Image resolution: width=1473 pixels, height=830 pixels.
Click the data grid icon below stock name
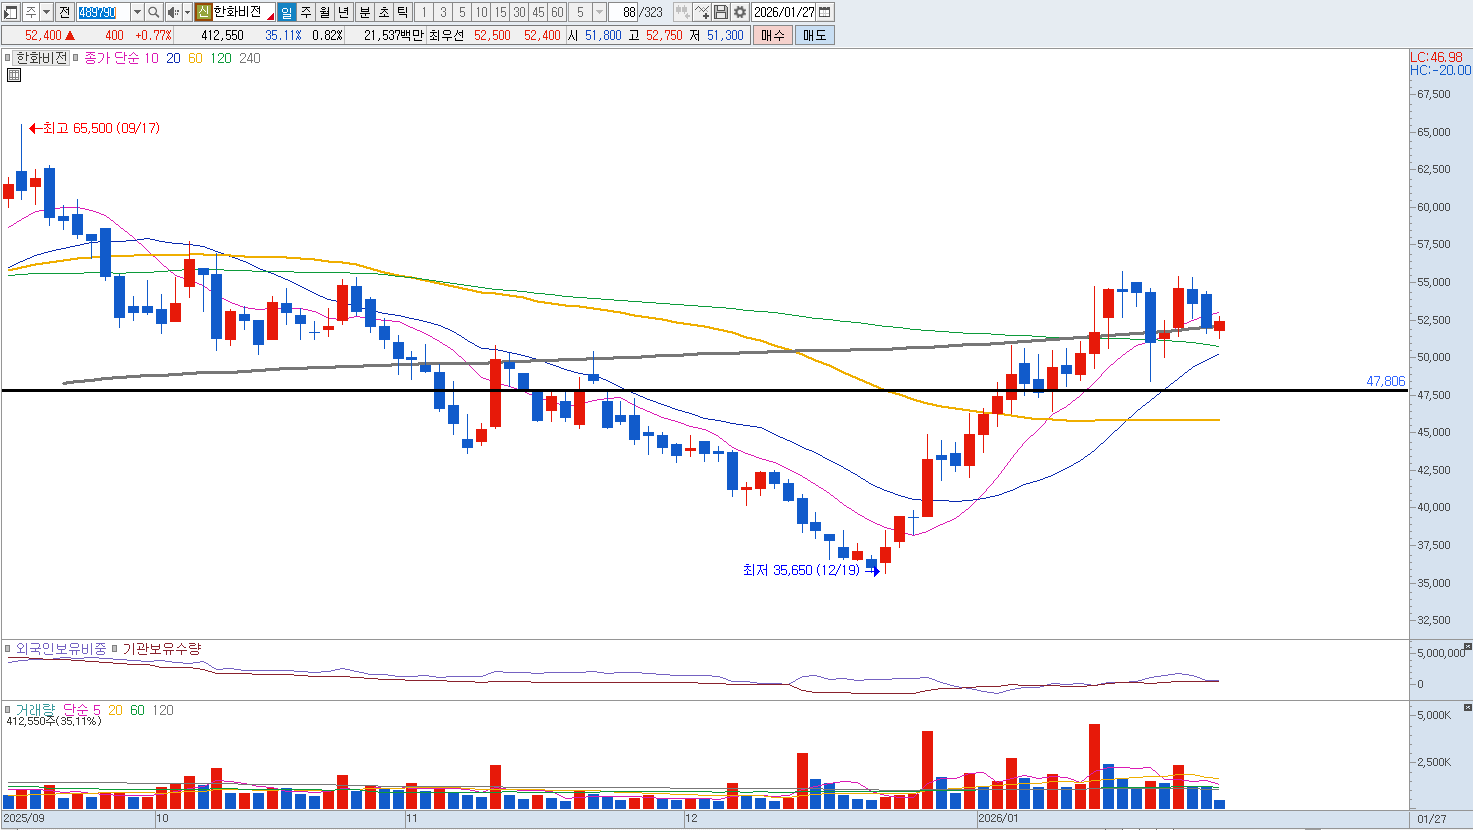(x=14, y=75)
